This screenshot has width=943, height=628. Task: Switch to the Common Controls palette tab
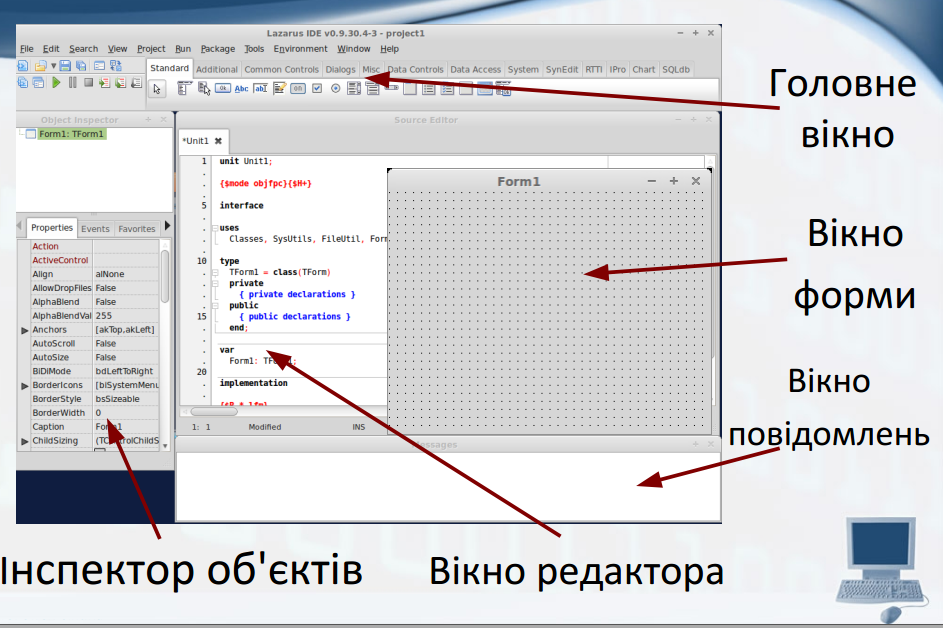tap(281, 69)
